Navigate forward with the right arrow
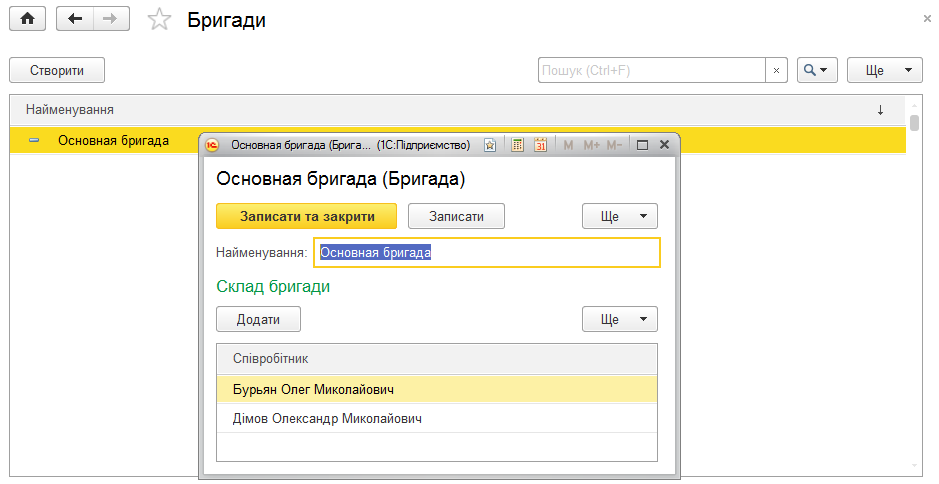939x484 pixels. coord(111,19)
